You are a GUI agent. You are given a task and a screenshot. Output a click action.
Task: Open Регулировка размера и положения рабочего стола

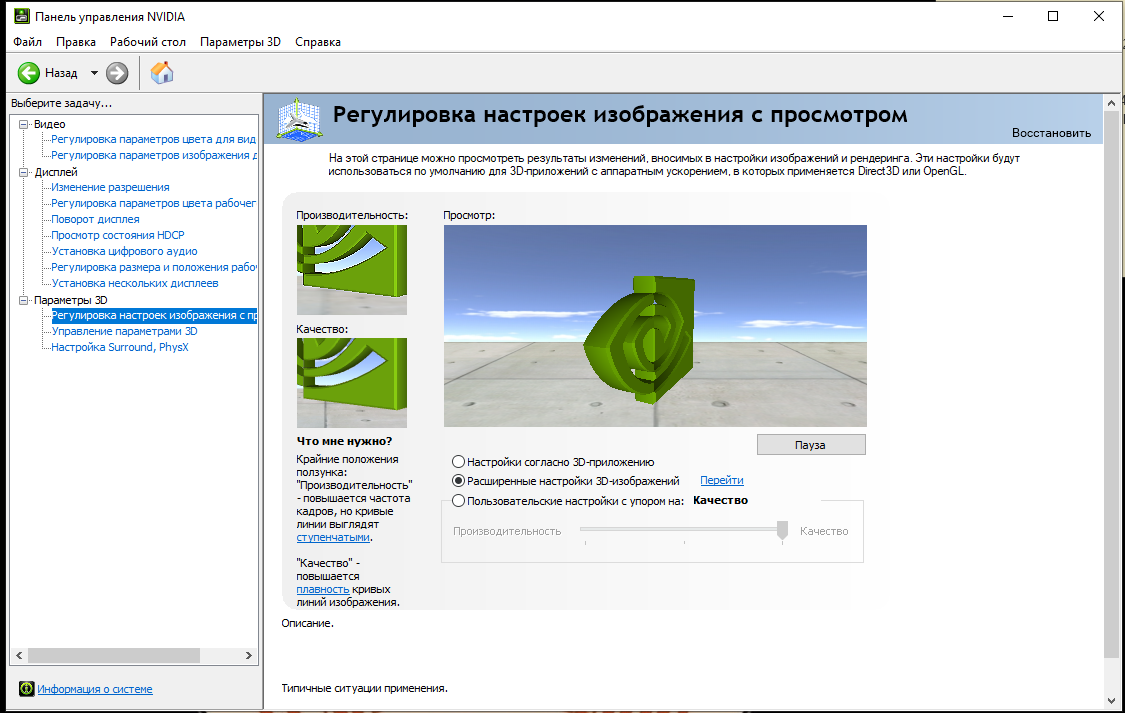click(154, 267)
